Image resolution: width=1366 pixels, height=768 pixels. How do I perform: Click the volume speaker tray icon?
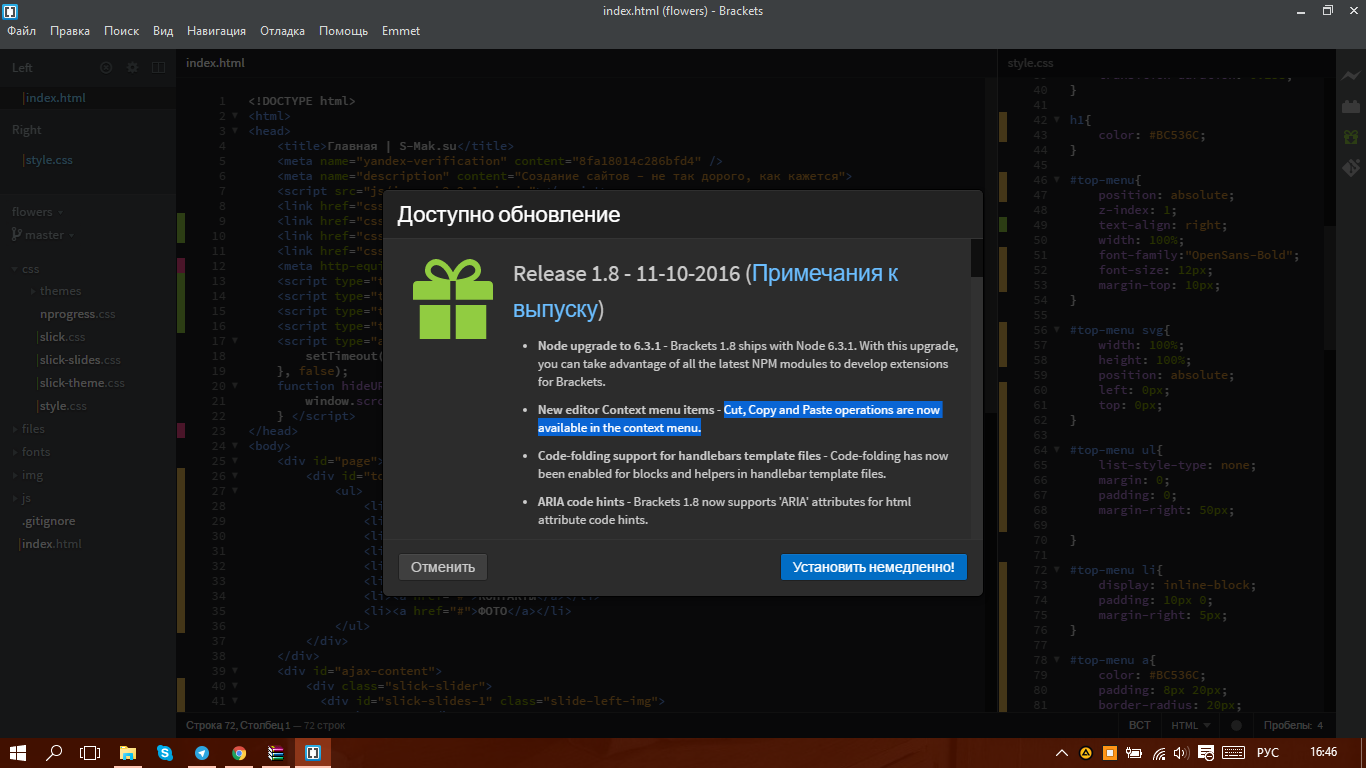(1181, 753)
